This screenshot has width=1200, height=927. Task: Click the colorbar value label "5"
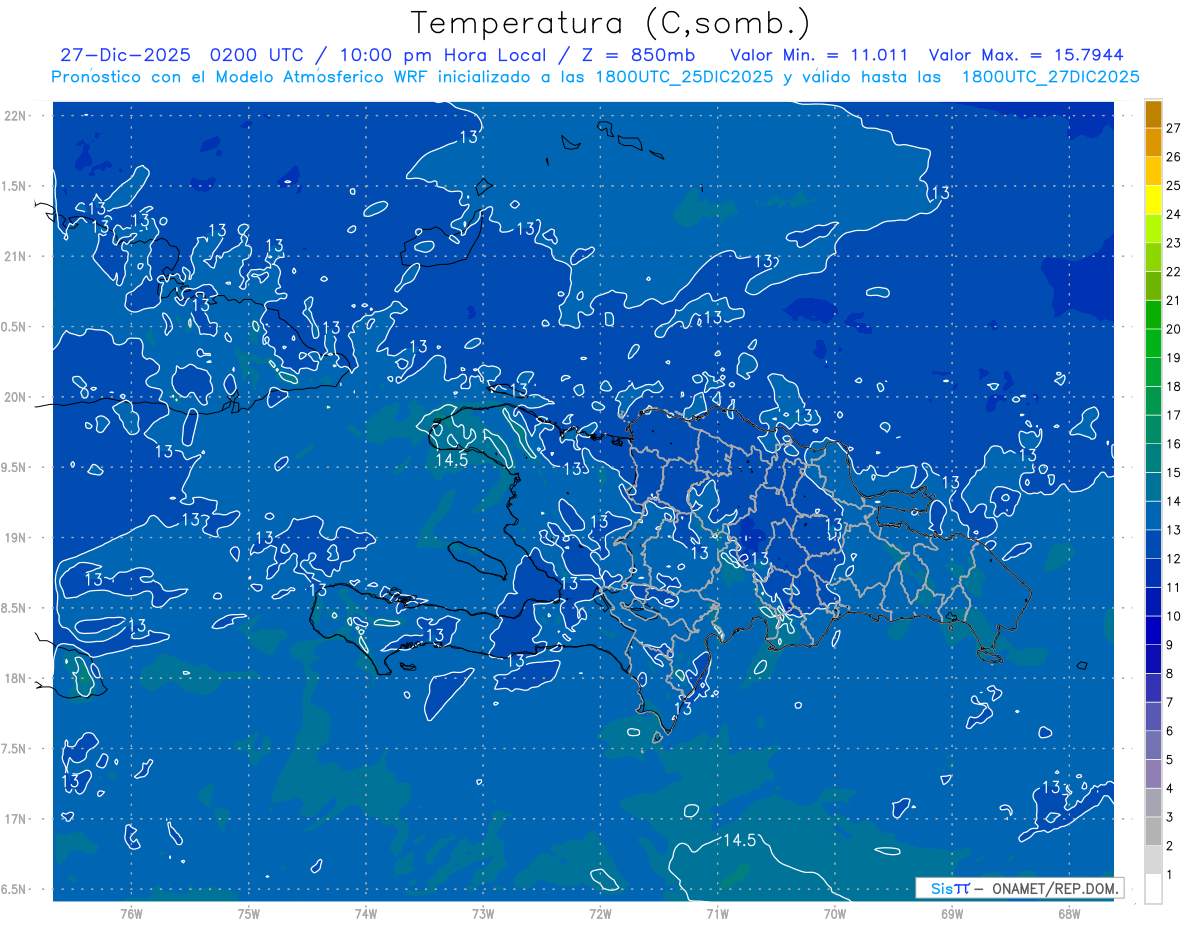[x=1169, y=760]
